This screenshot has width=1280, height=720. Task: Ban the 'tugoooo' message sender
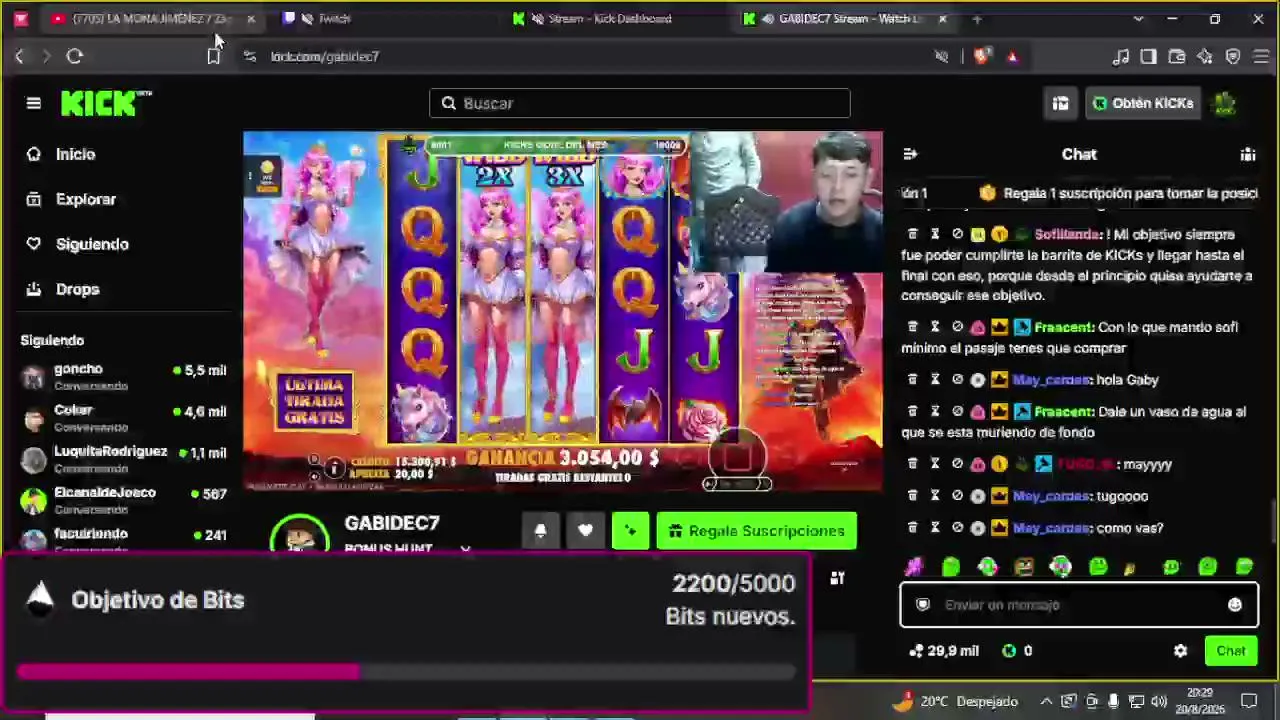[x=957, y=496]
